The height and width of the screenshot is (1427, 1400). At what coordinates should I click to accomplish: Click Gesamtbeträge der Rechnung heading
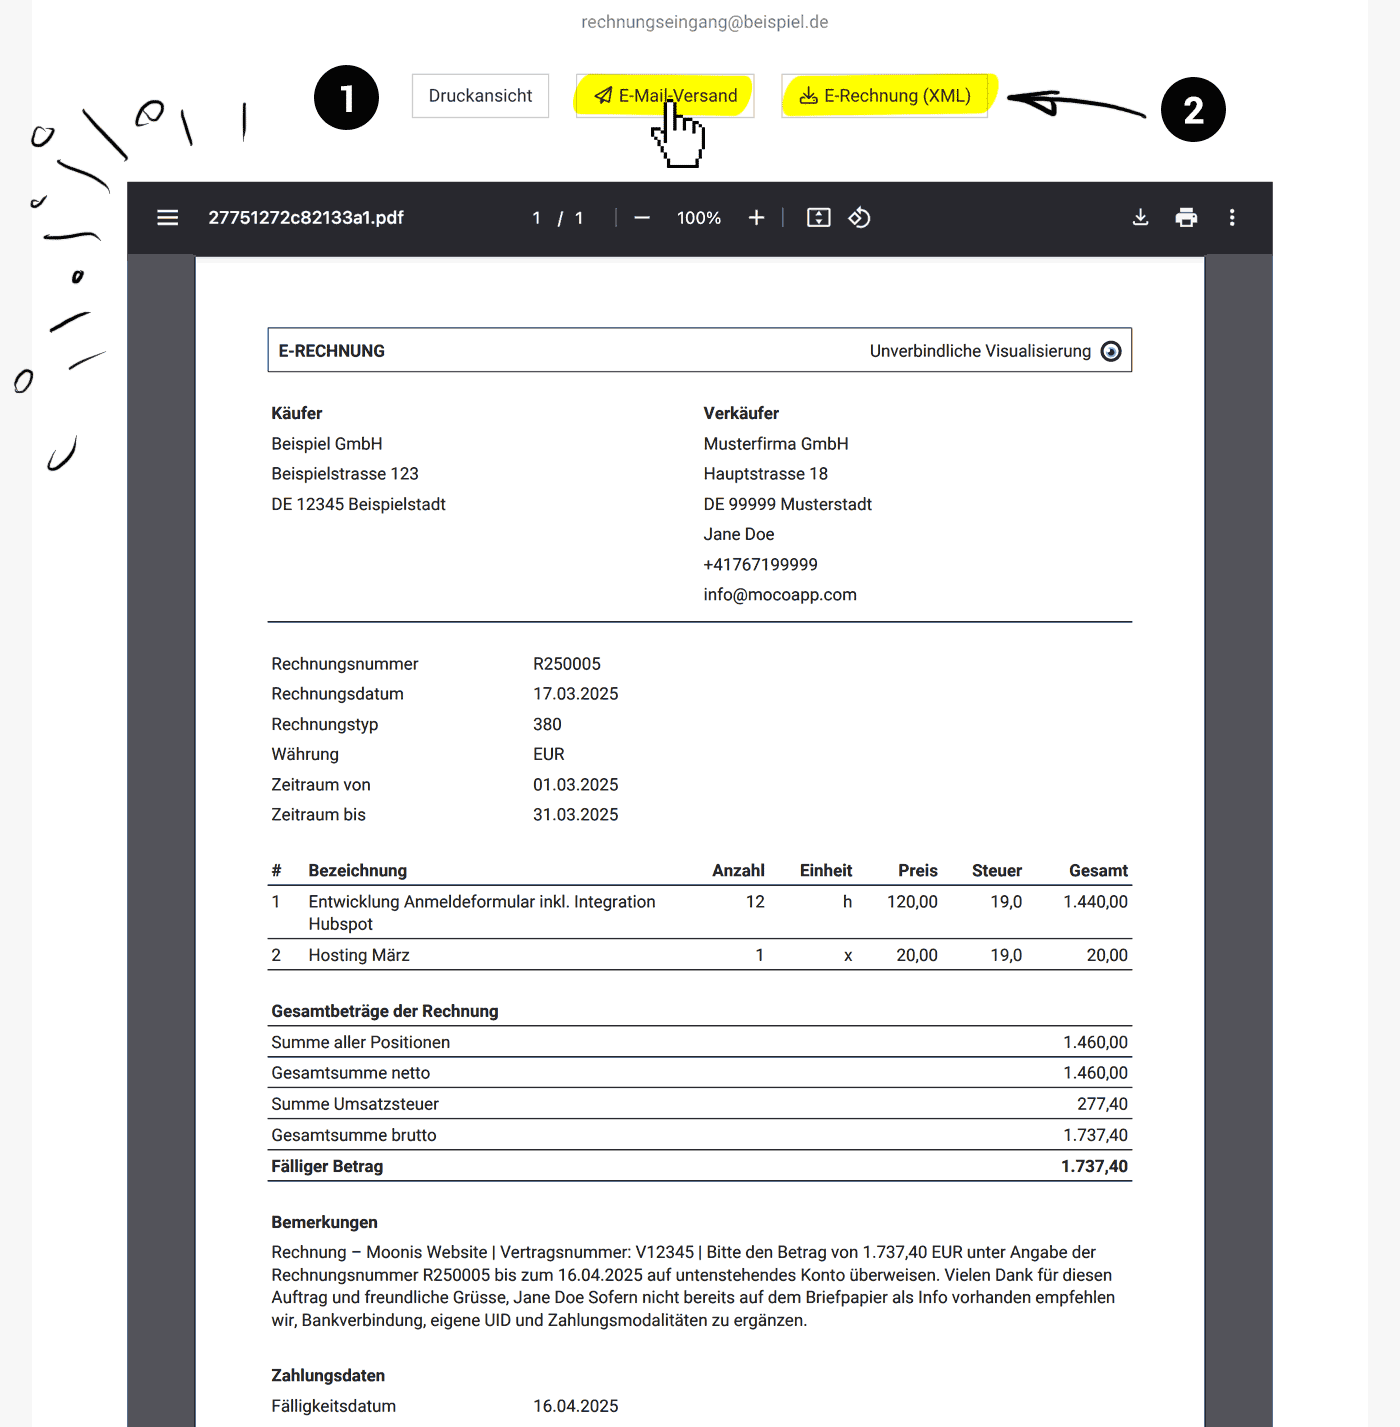(385, 1011)
